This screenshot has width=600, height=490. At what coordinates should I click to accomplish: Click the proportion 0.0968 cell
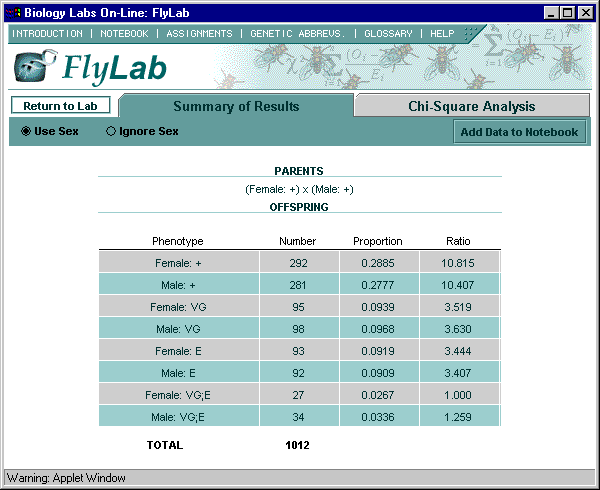click(x=379, y=329)
